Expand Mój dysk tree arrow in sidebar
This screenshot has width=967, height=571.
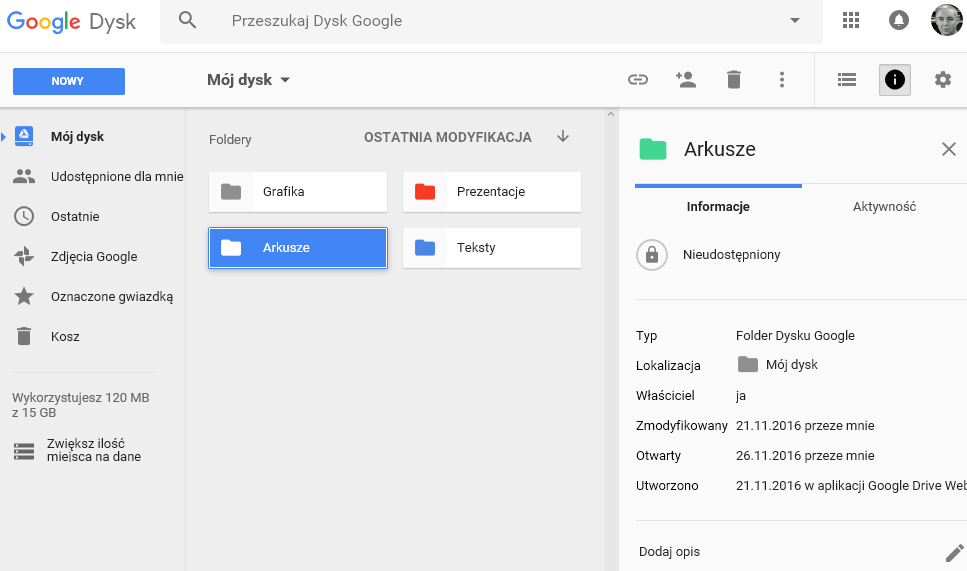pyautogui.click(x=4, y=137)
